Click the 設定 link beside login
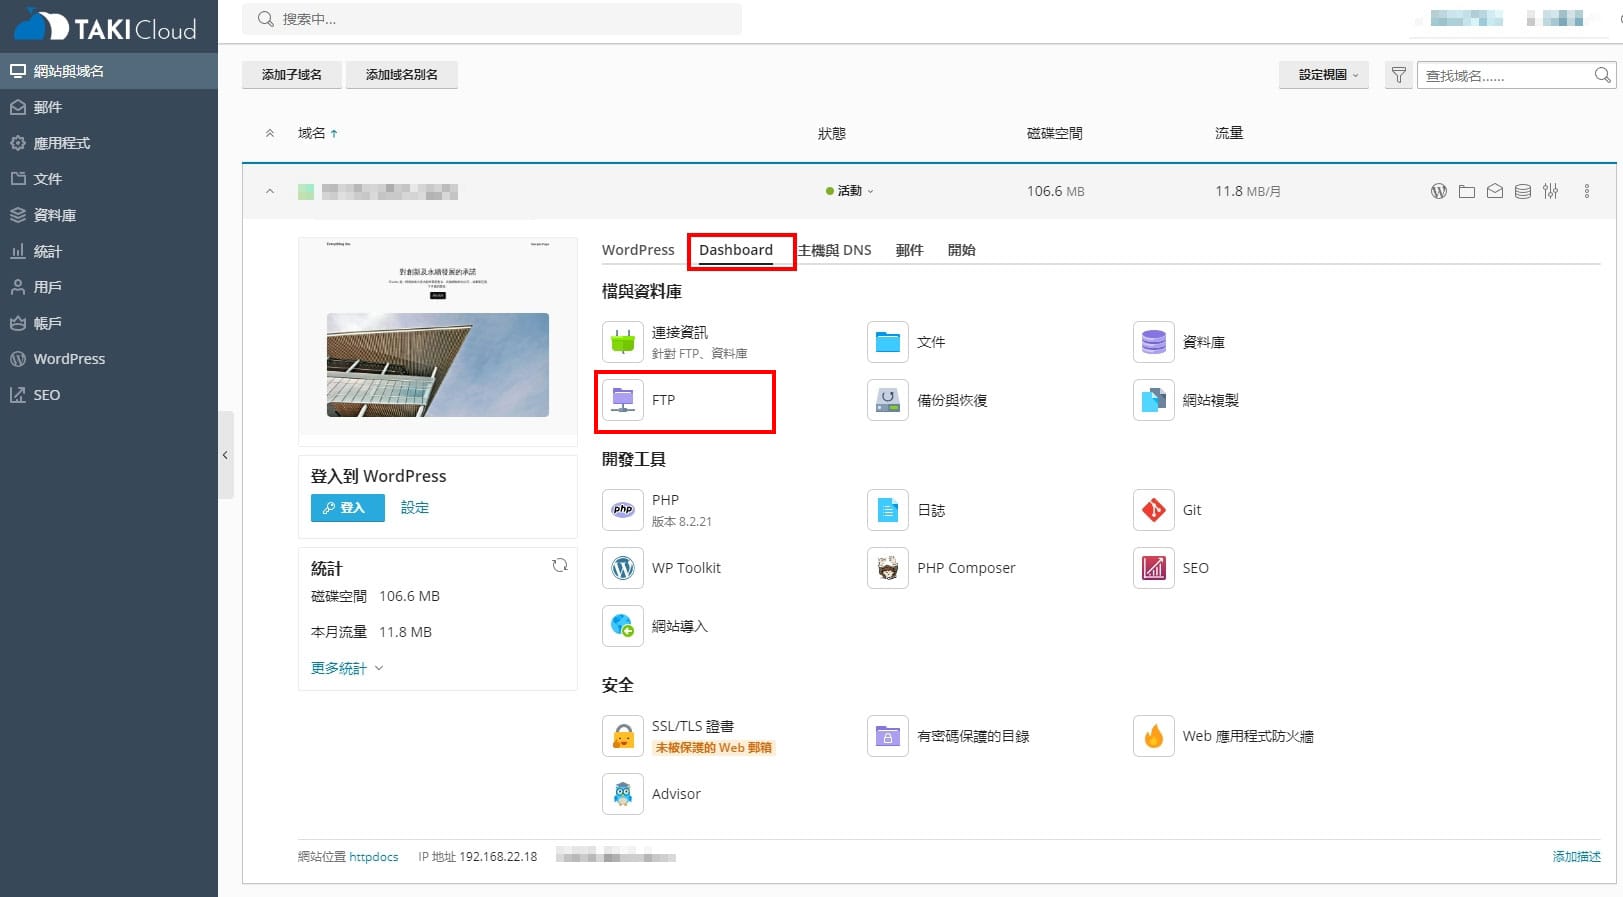The width and height of the screenshot is (1623, 897). [x=415, y=508]
